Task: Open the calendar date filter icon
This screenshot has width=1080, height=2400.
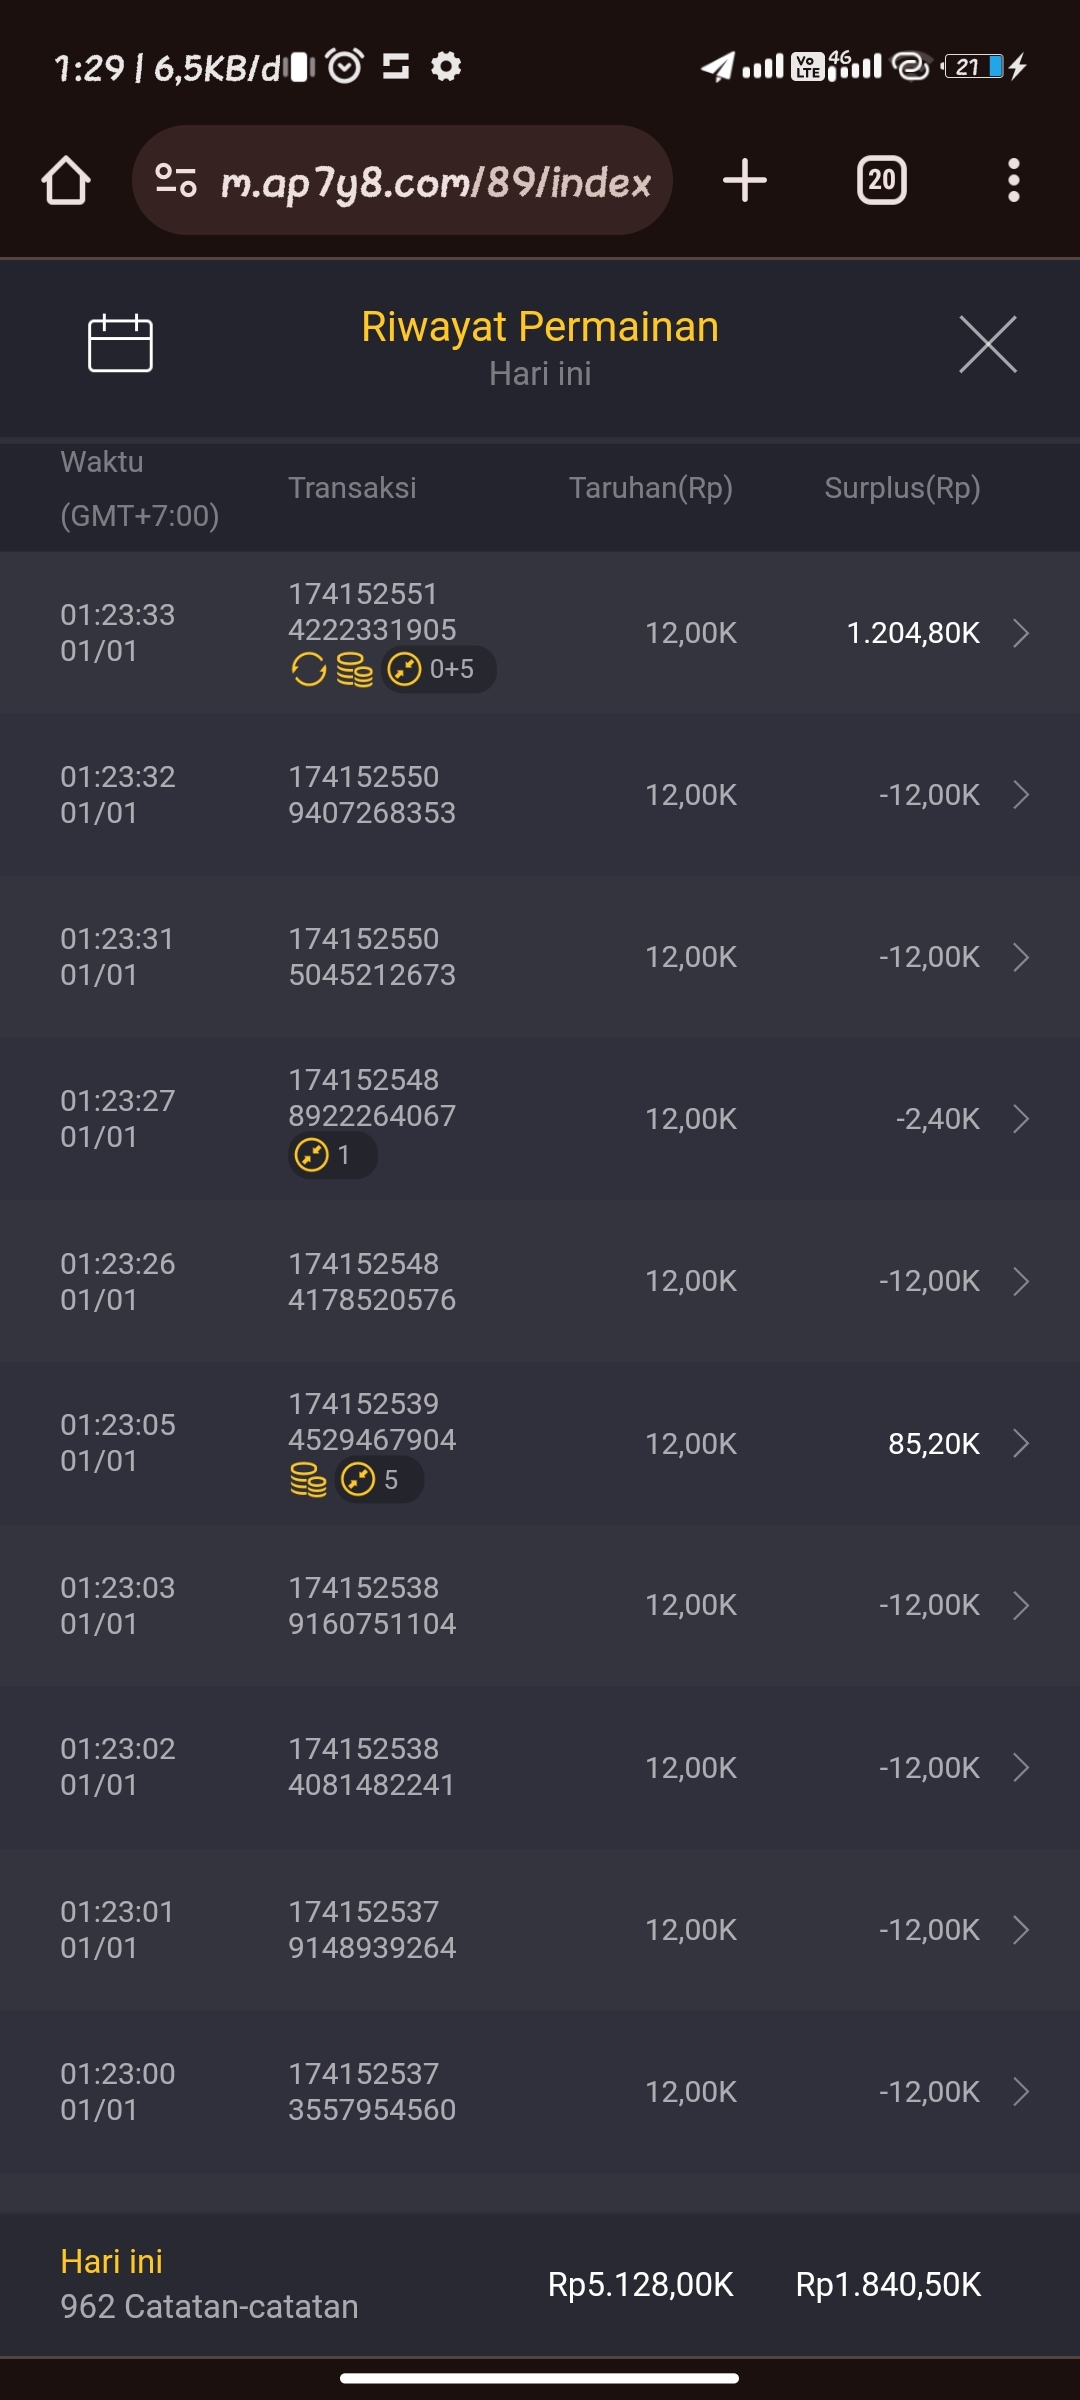Action: pyautogui.click(x=120, y=343)
